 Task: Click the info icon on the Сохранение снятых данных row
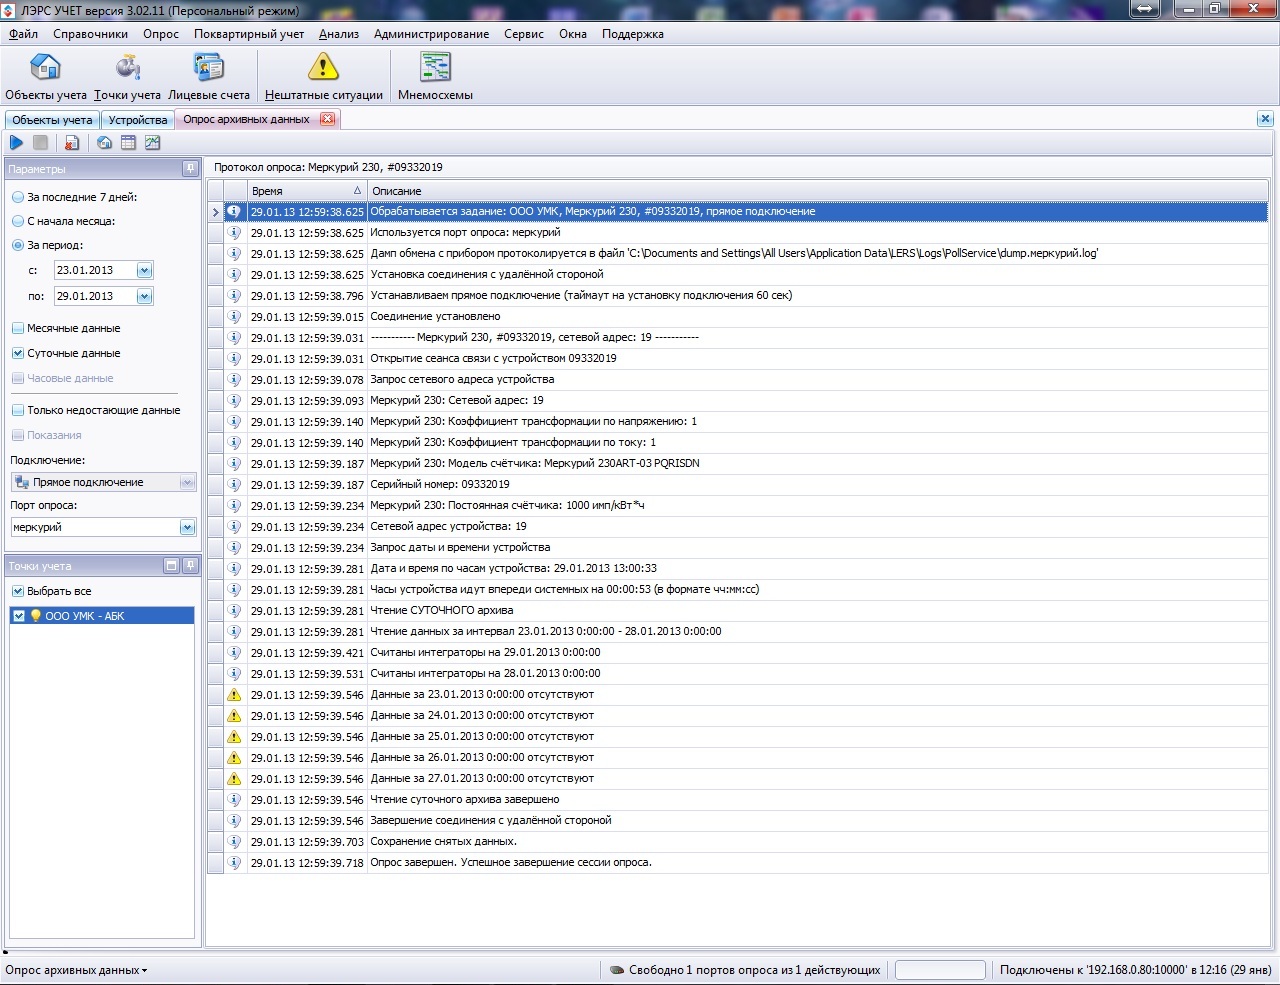tap(234, 841)
